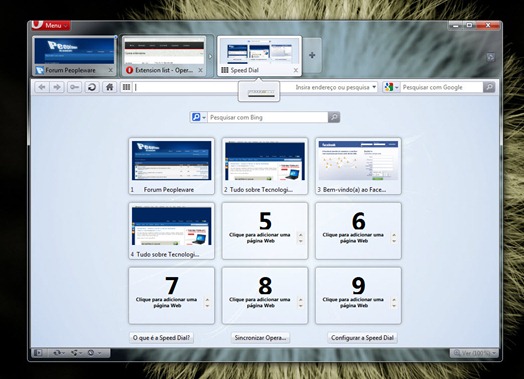Viewport: 524px width, 379px height.
Task: Go to the home page icon
Action: tap(109, 88)
